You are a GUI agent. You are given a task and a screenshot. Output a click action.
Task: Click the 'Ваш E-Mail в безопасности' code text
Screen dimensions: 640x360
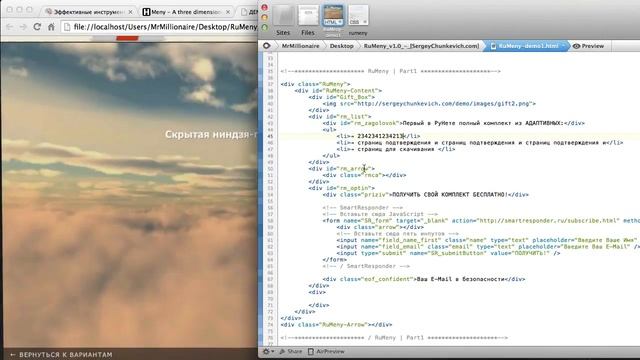click(x=460, y=279)
